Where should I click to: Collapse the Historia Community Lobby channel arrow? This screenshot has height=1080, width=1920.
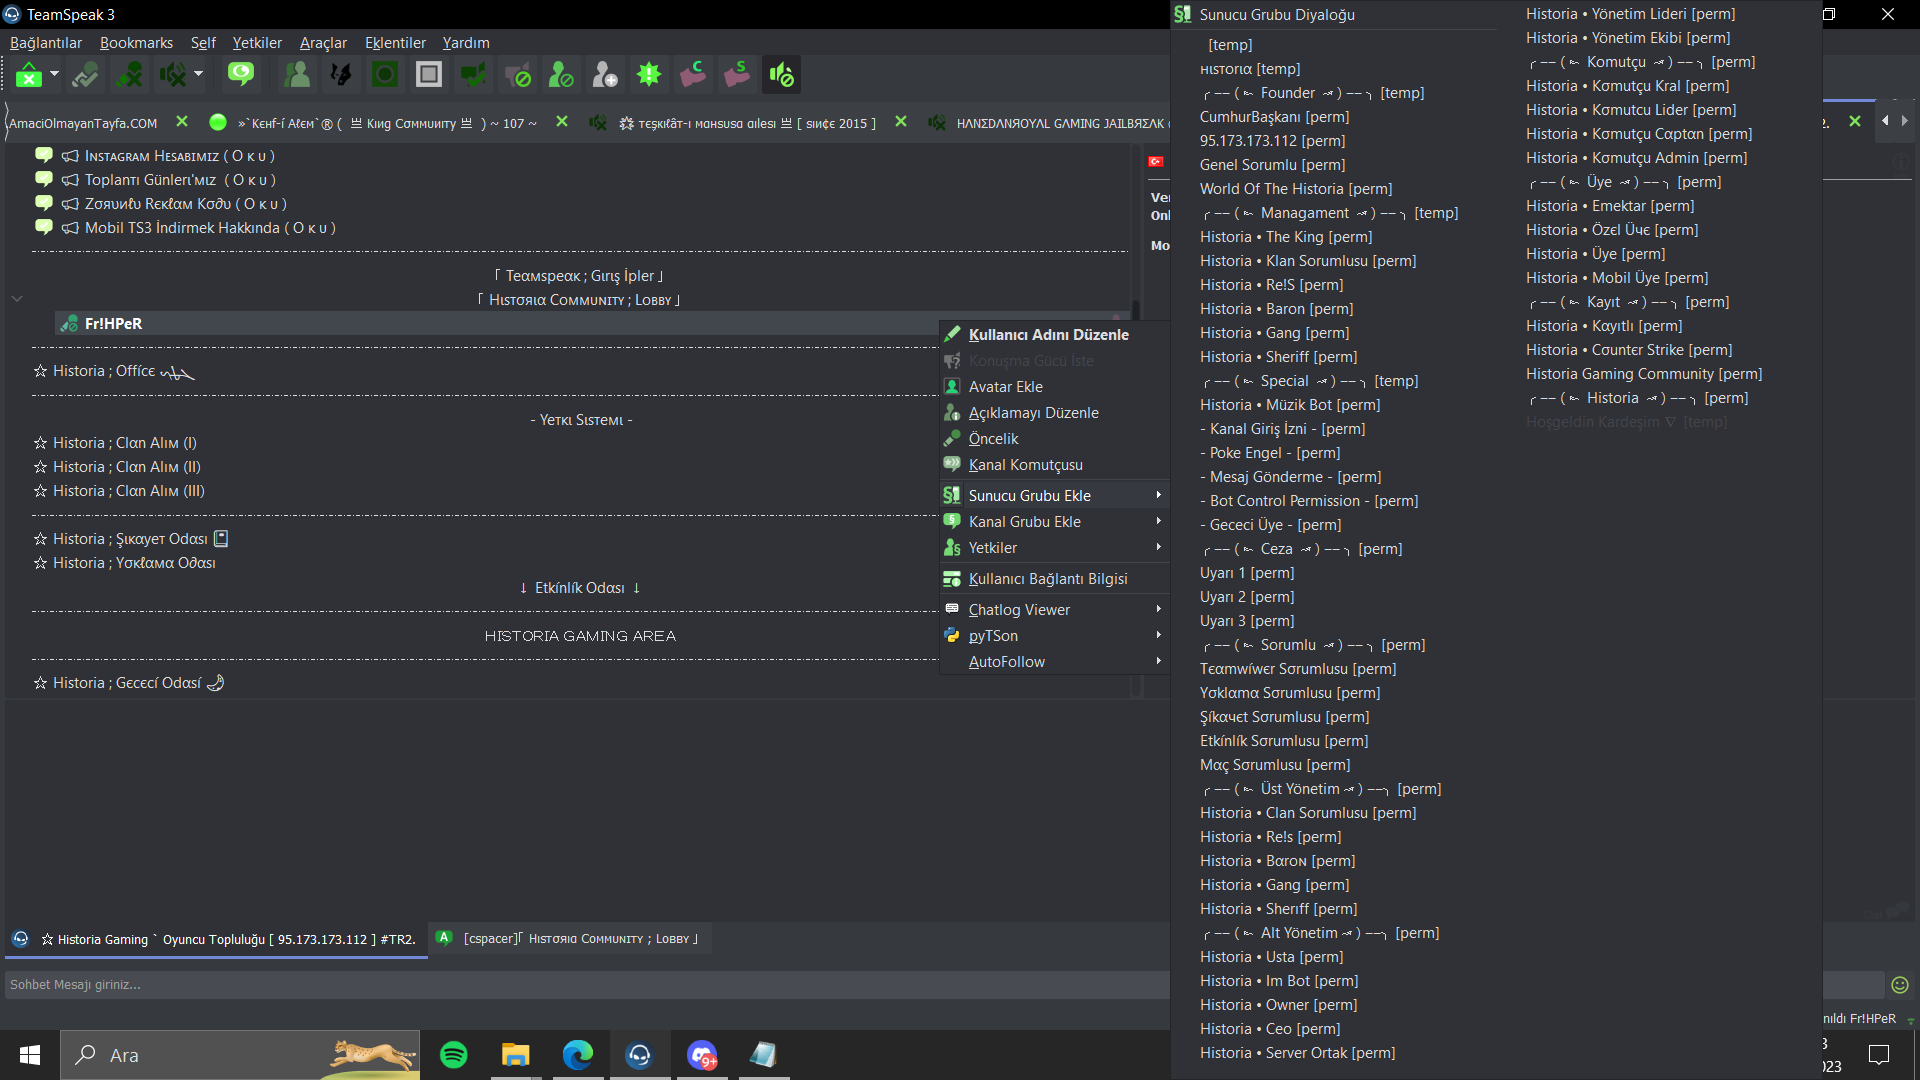coord(17,299)
